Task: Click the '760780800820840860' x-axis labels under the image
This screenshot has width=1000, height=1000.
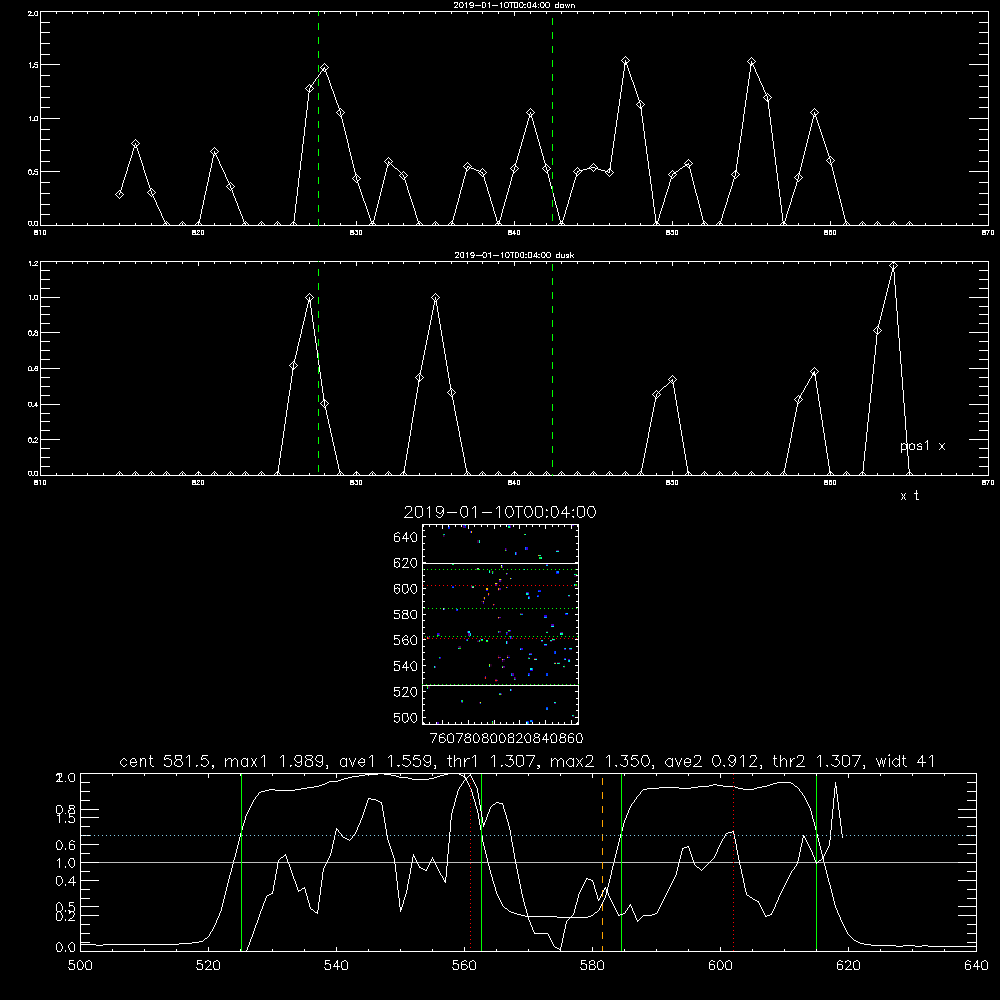Action: click(507, 739)
